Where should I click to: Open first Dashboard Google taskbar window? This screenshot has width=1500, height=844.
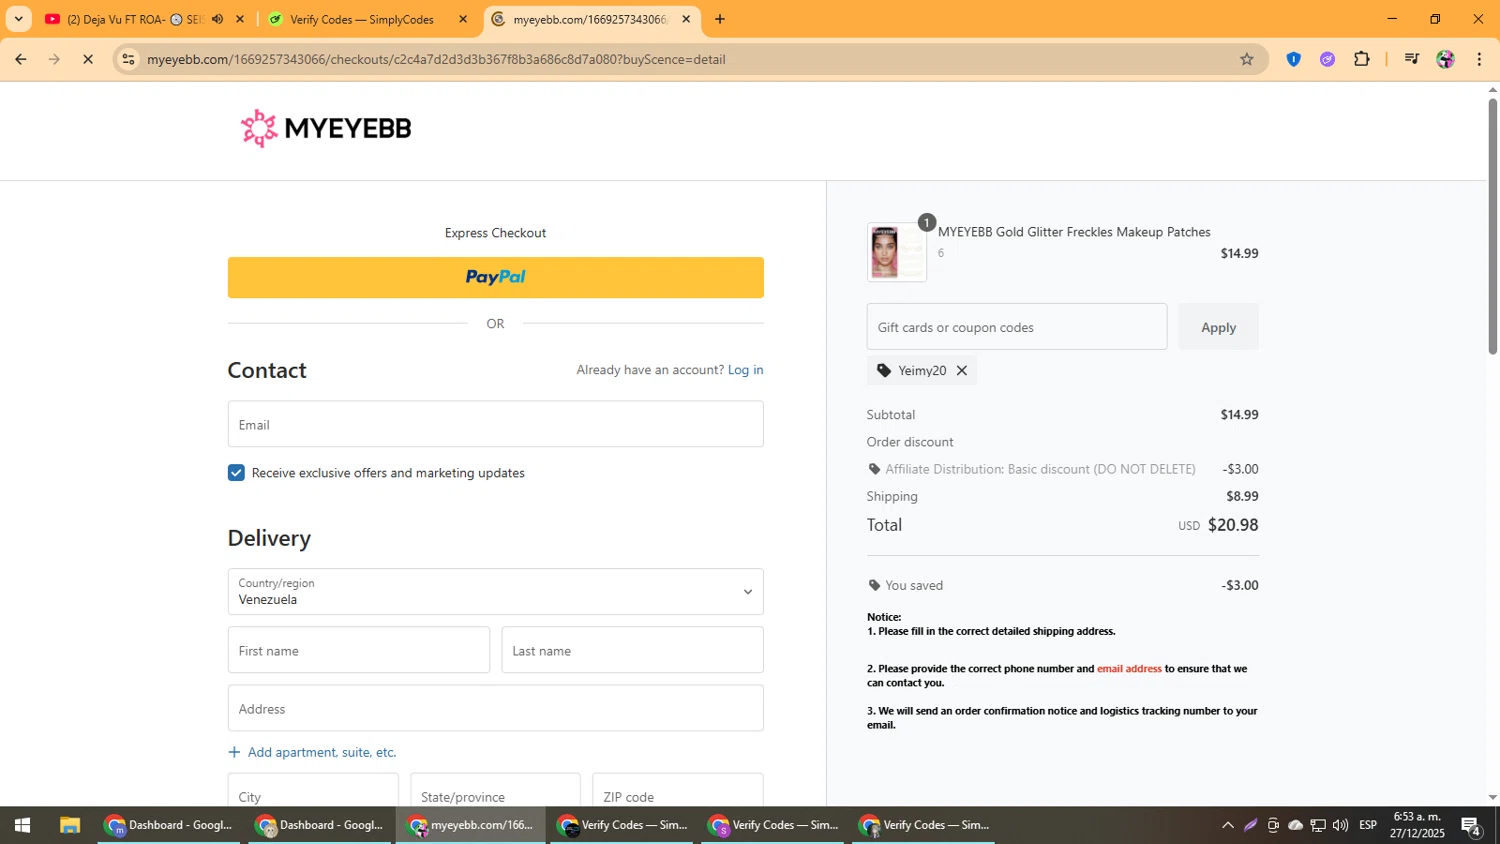(x=170, y=825)
